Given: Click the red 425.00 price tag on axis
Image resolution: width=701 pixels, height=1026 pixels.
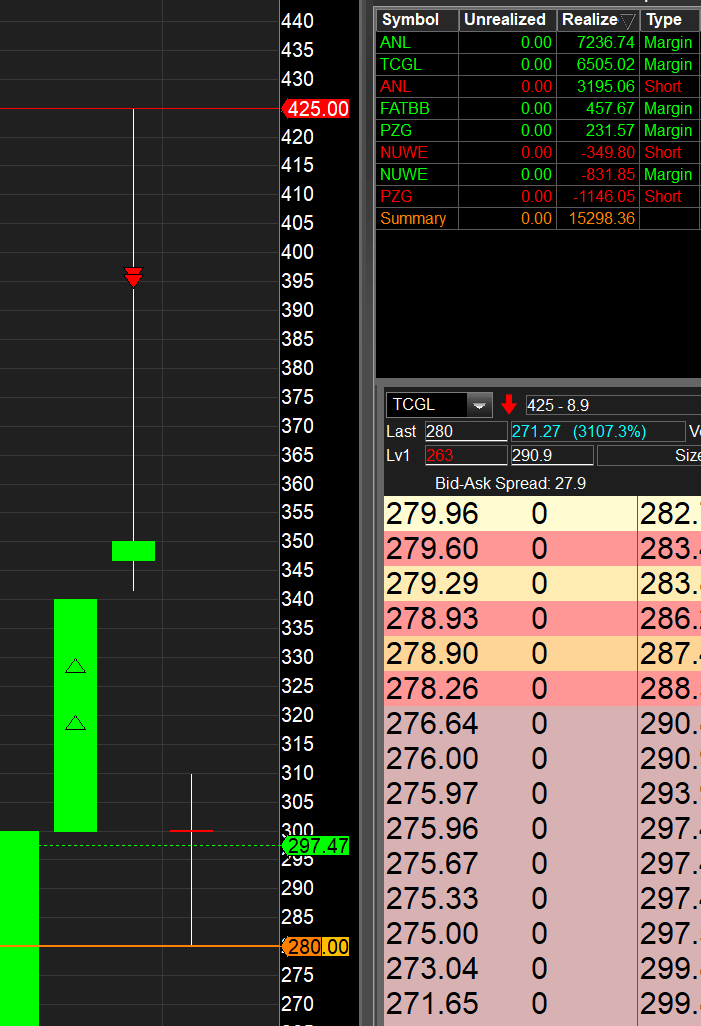Looking at the screenshot, I should (x=315, y=109).
